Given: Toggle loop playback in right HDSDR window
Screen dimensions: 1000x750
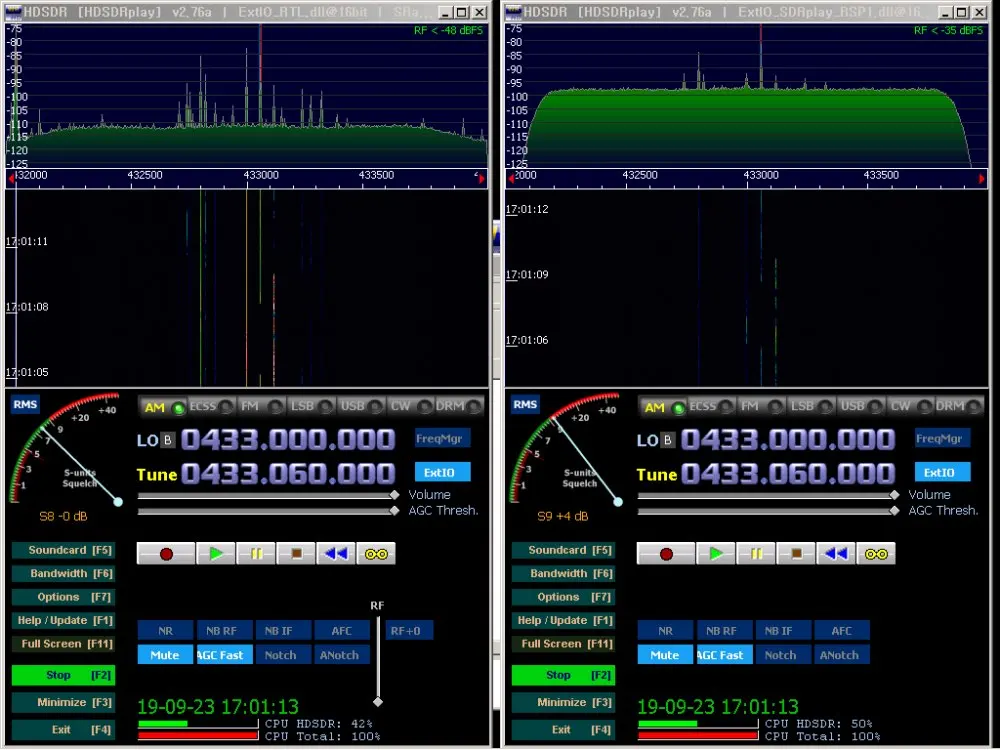Looking at the screenshot, I should click(876, 554).
